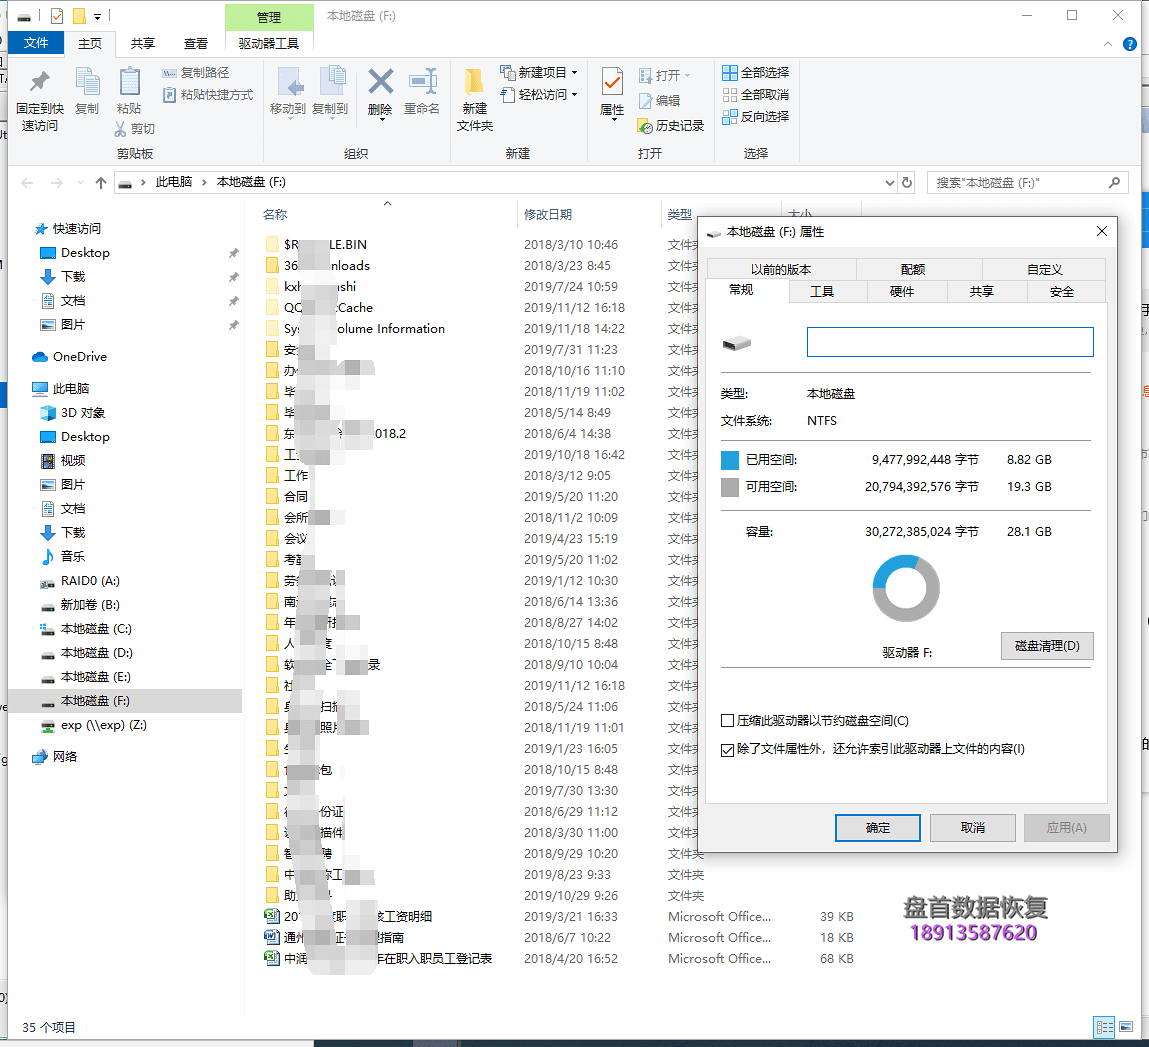Open the File (文件) menu tab
Image resolution: width=1149 pixels, height=1047 pixels.
point(35,43)
